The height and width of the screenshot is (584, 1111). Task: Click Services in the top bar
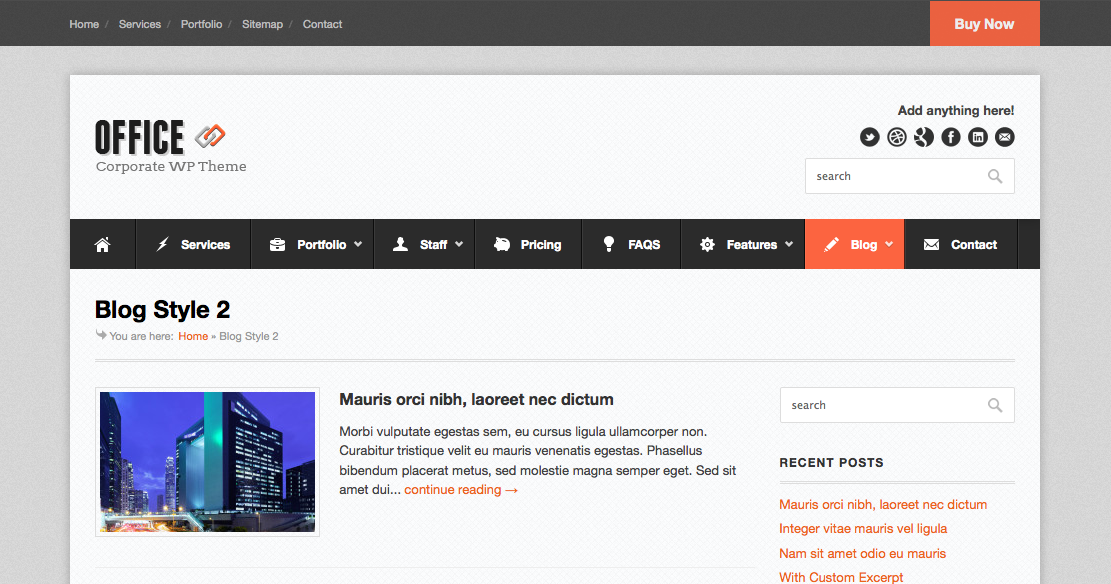pyautogui.click(x=140, y=24)
